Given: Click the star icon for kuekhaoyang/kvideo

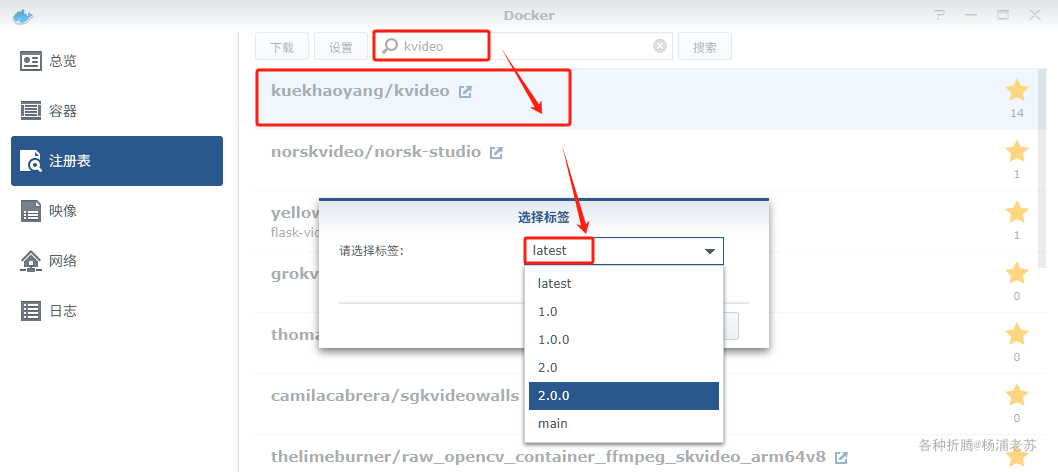Looking at the screenshot, I should point(1016,90).
